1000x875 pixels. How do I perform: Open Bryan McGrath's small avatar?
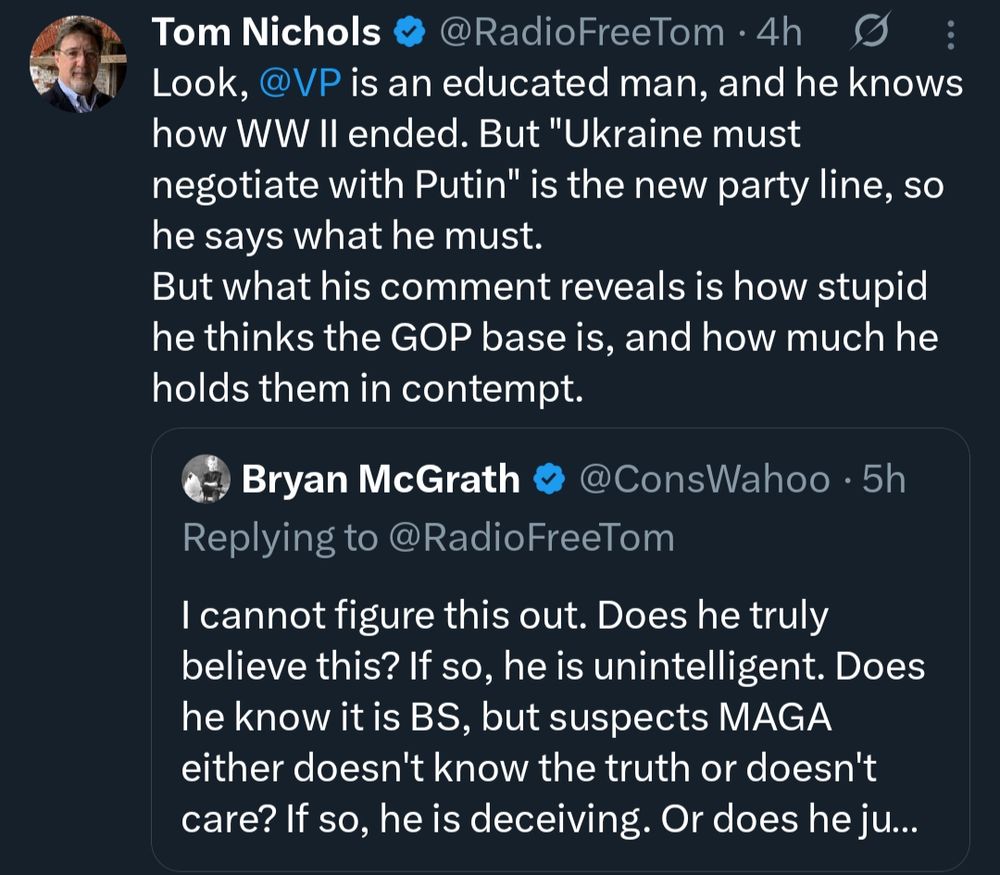pos(206,479)
